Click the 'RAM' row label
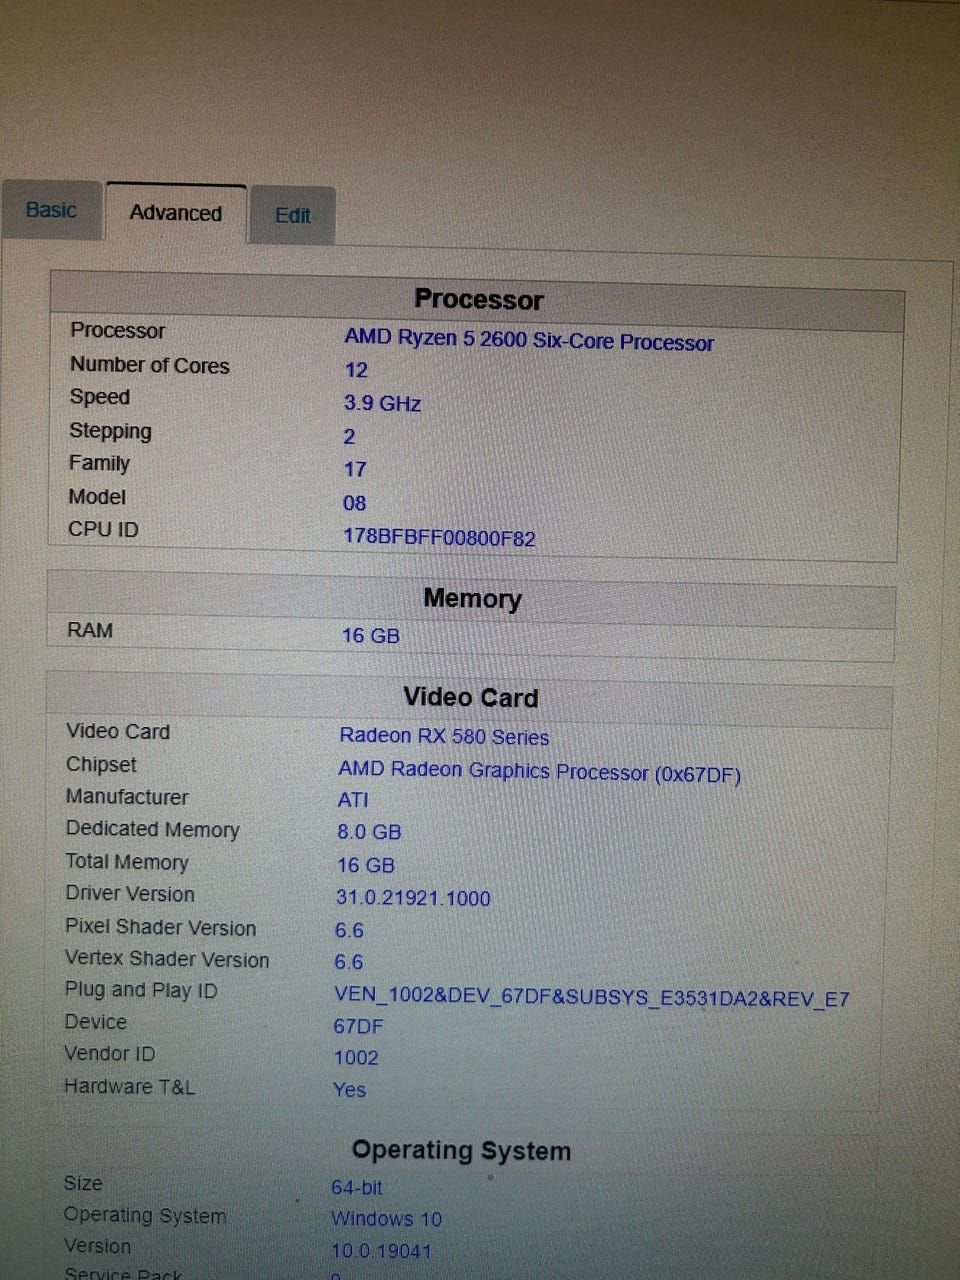The height and width of the screenshot is (1280, 960). [x=89, y=630]
